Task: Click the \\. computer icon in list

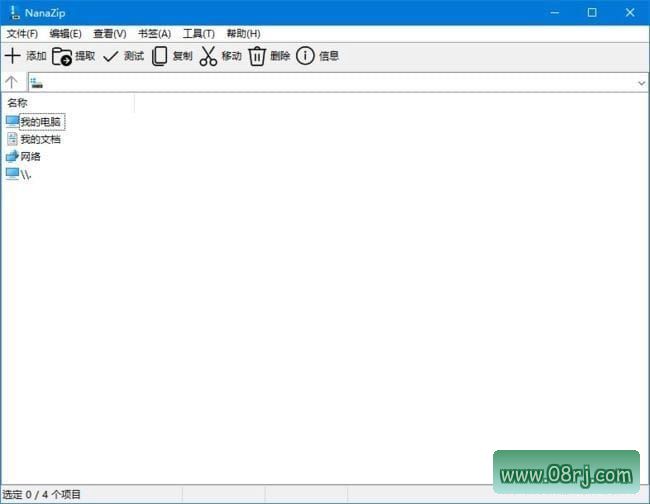Action: point(12,174)
